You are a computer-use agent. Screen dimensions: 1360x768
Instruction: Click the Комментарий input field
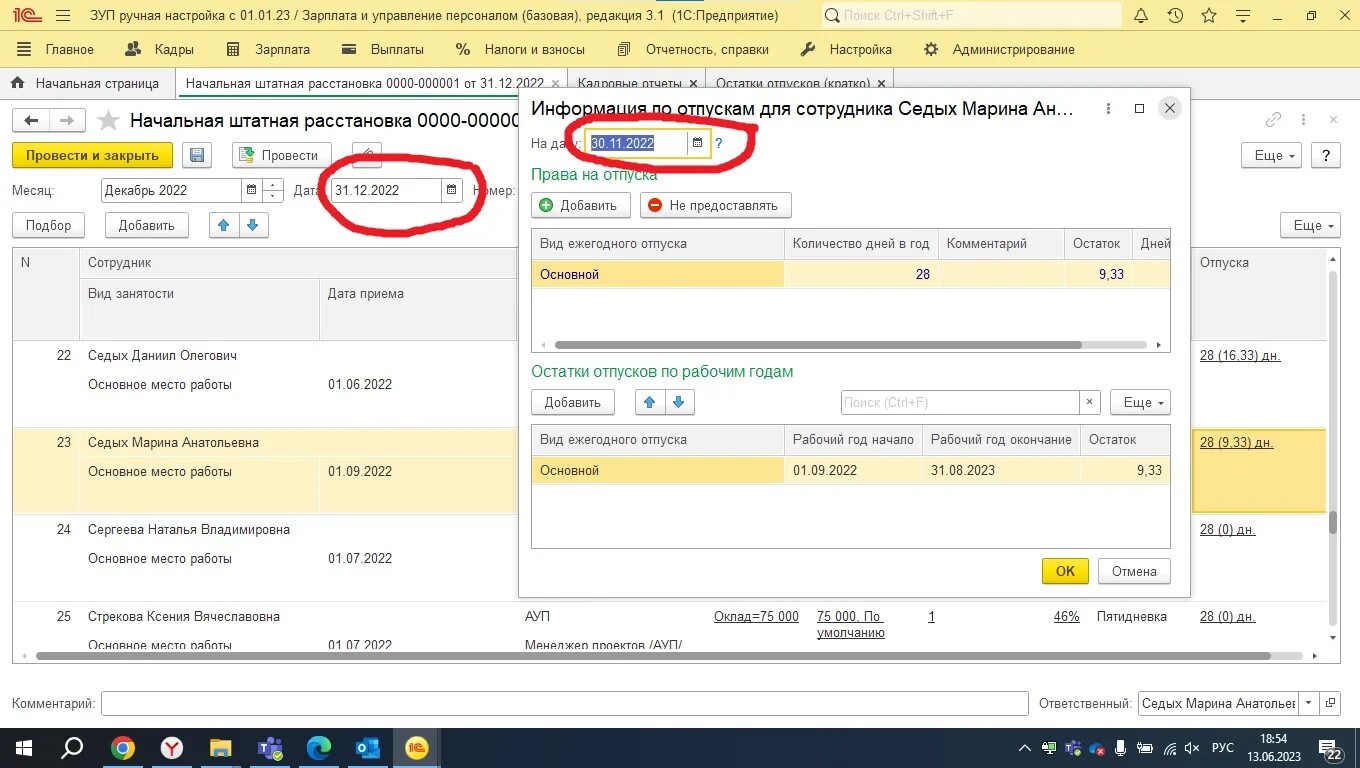coord(564,704)
